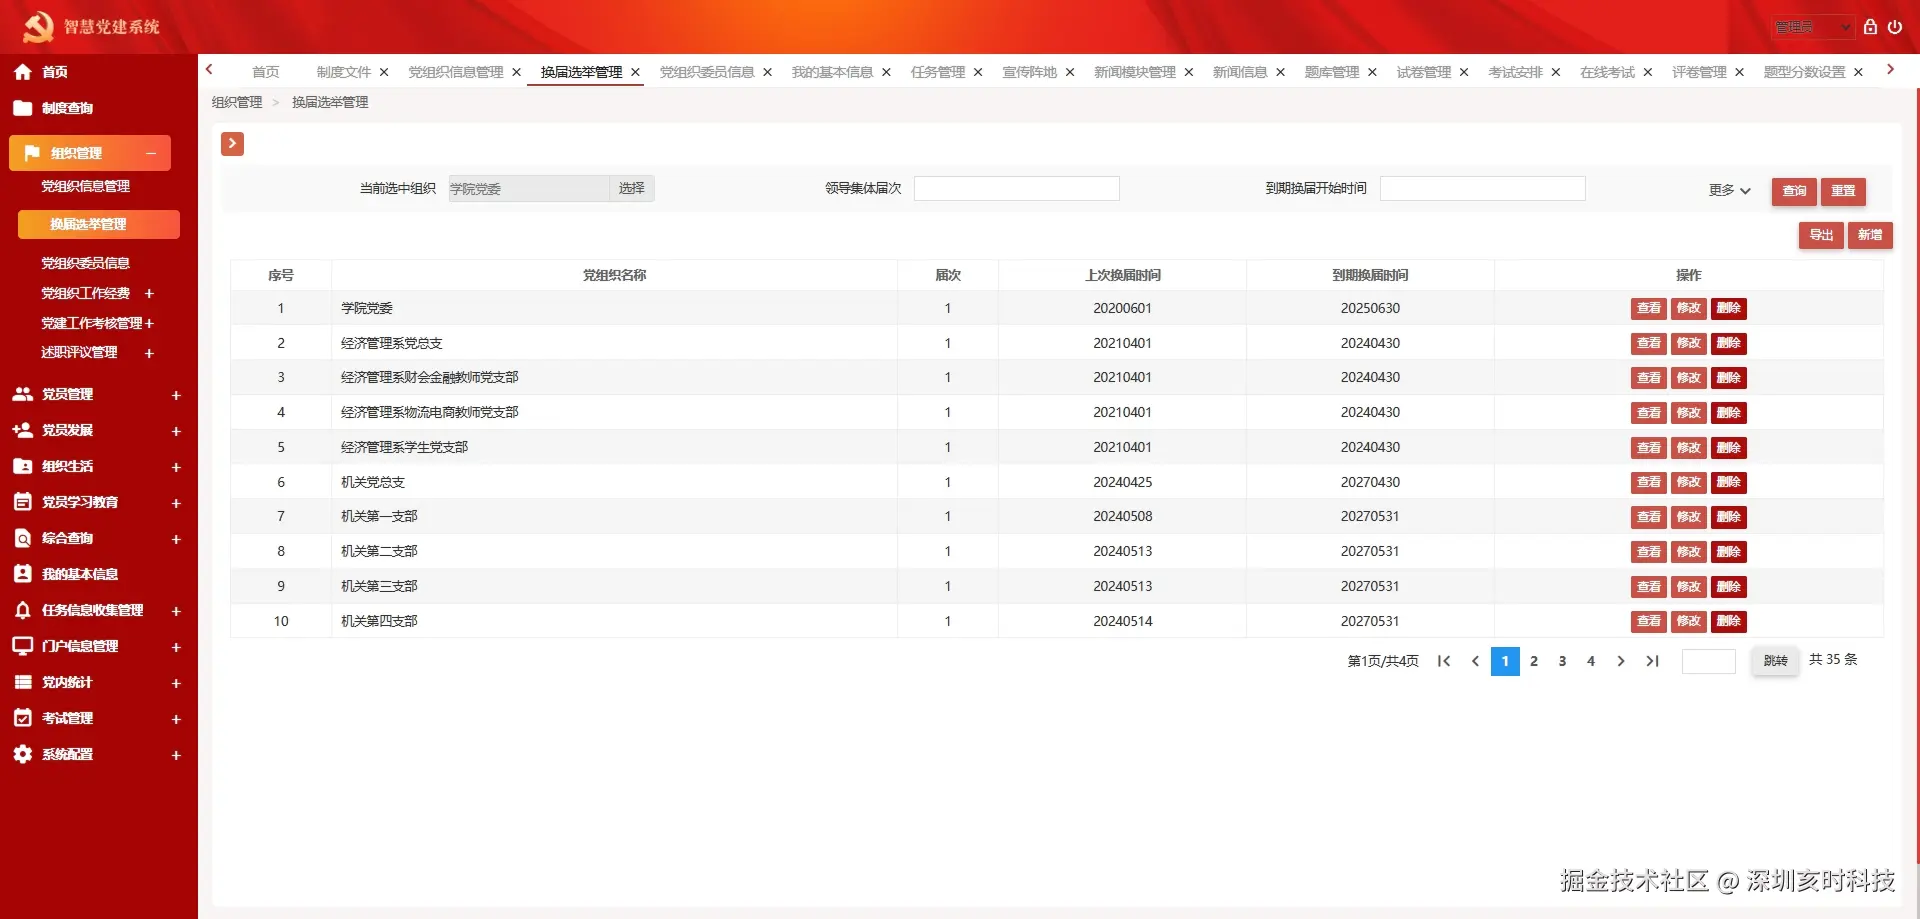The image size is (1920, 919).
Task: Click the 门户信息管理 monitor icon
Action: click(22, 646)
